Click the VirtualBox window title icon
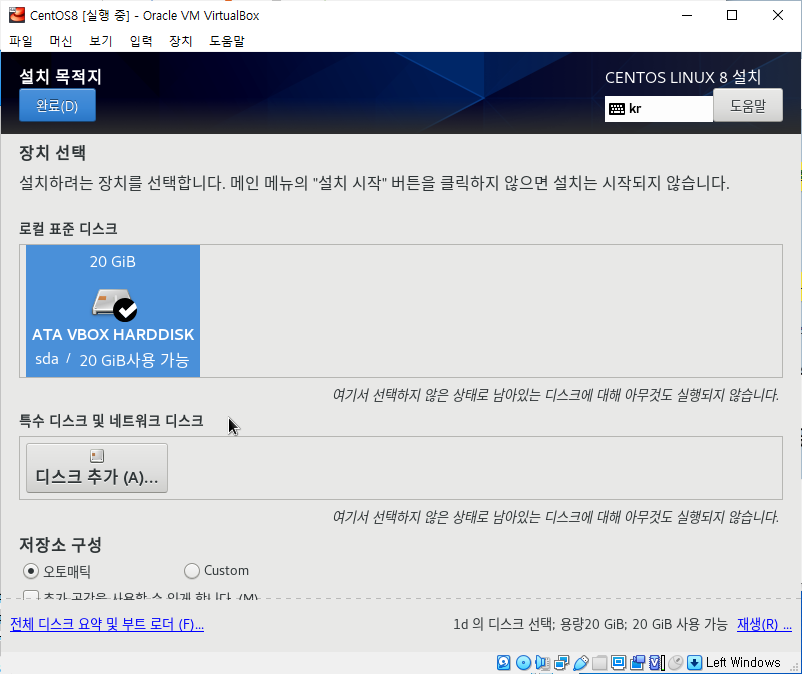Screen dimensions: 802x674 17,15
